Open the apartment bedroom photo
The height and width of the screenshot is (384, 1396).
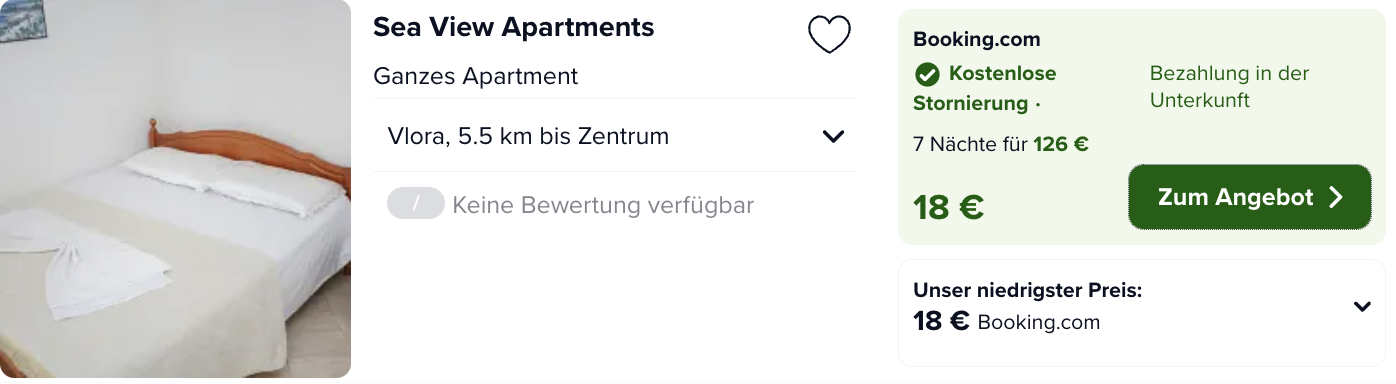tap(175, 189)
